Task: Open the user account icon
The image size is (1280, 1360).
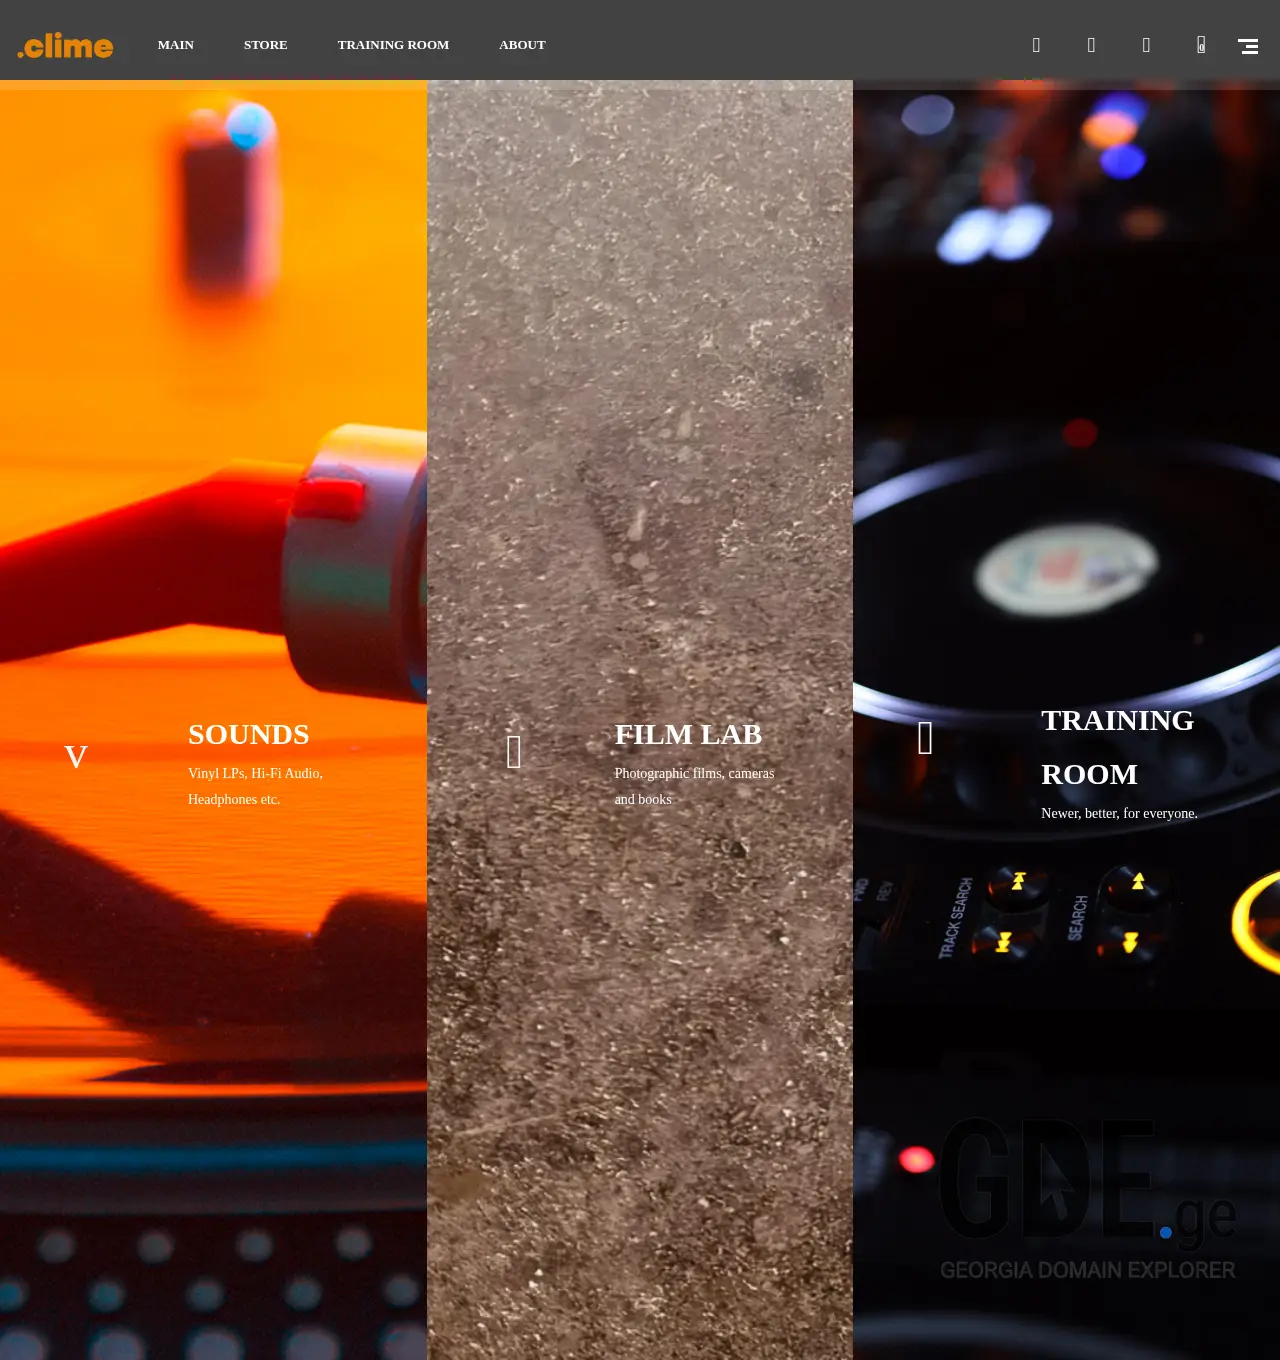Action: [1091, 45]
